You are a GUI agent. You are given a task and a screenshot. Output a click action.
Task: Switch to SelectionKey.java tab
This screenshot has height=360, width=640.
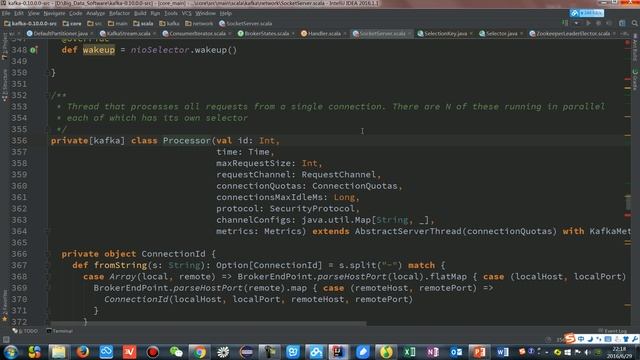click(x=445, y=33)
